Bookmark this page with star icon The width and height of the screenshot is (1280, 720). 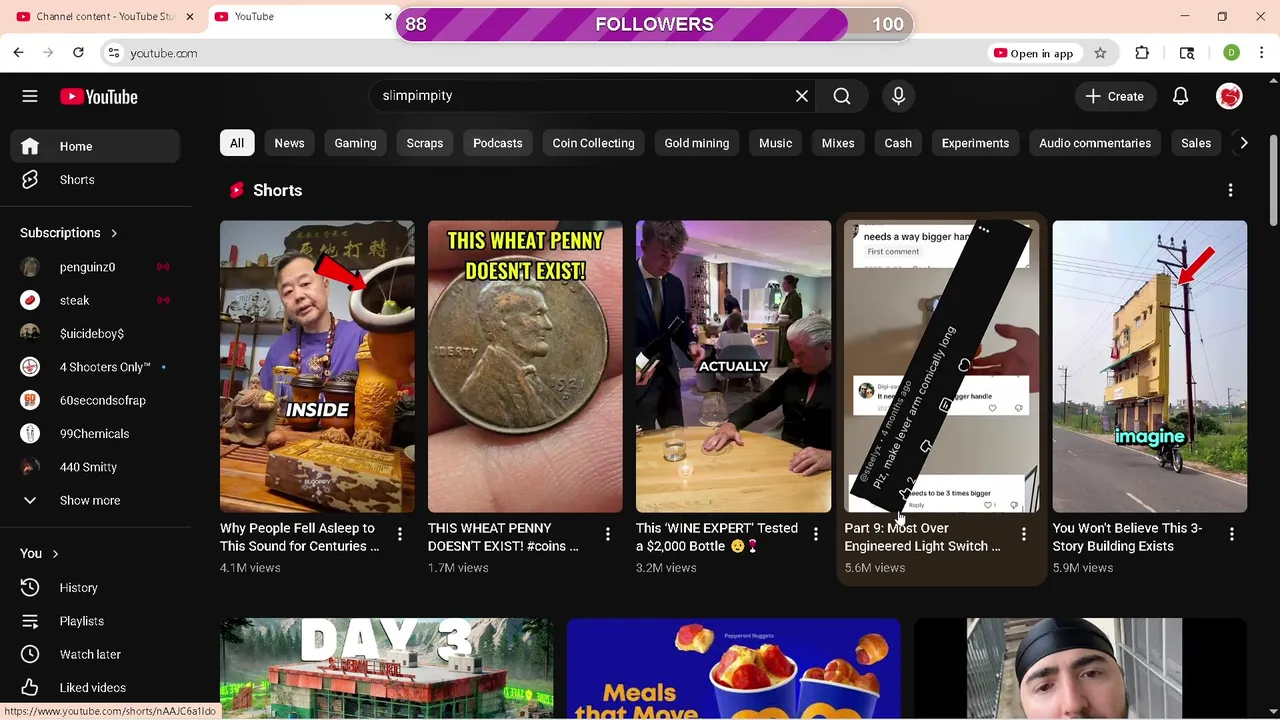click(x=1100, y=53)
